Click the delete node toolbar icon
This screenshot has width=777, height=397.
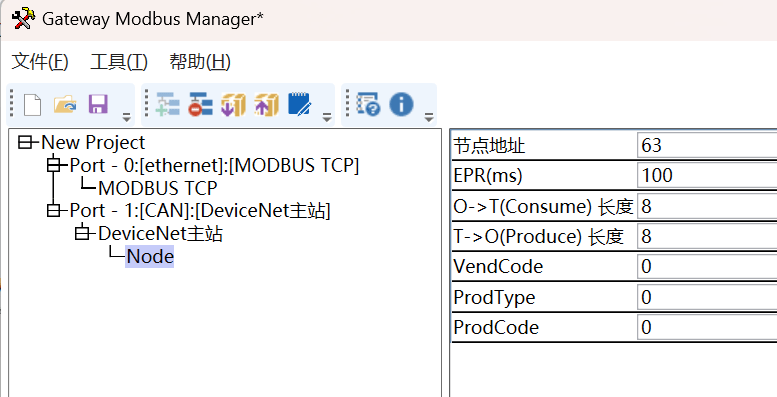(200, 105)
